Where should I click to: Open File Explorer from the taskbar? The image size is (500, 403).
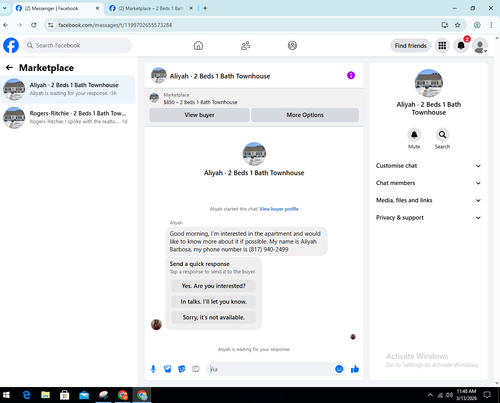(x=45, y=395)
